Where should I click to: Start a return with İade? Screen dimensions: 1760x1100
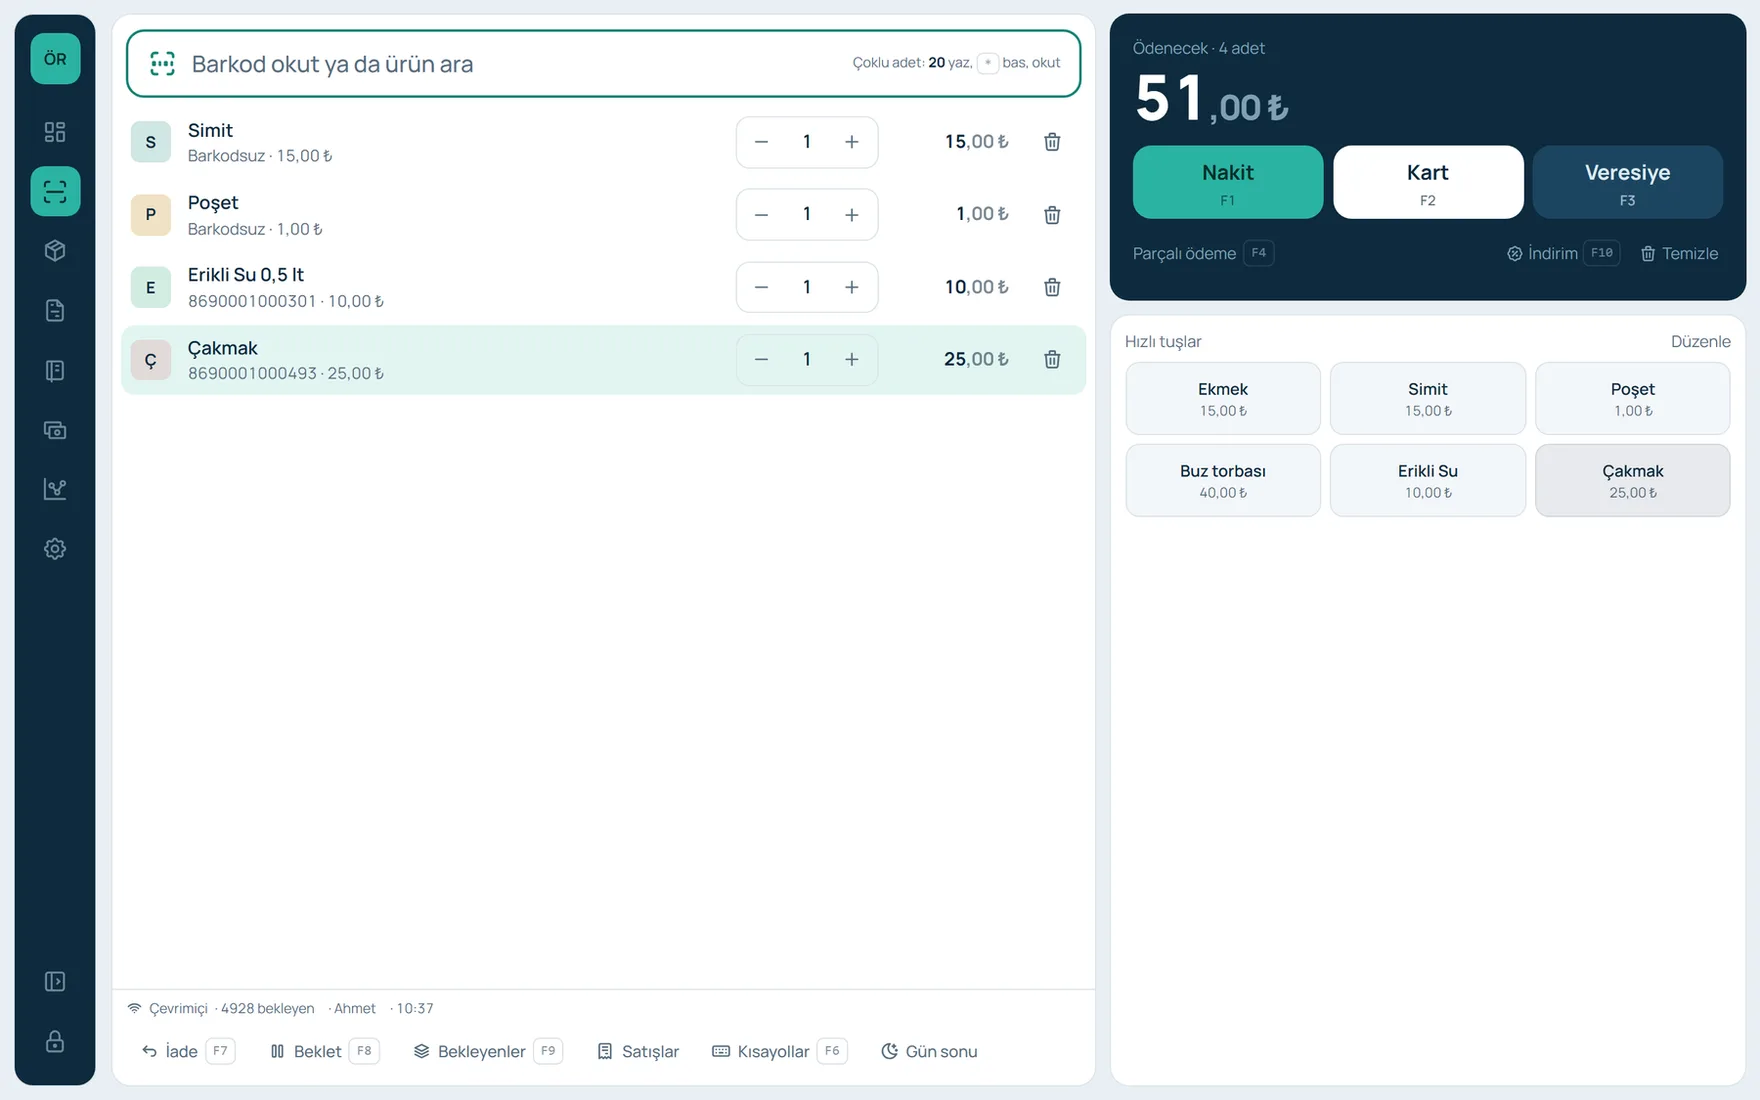[187, 1051]
